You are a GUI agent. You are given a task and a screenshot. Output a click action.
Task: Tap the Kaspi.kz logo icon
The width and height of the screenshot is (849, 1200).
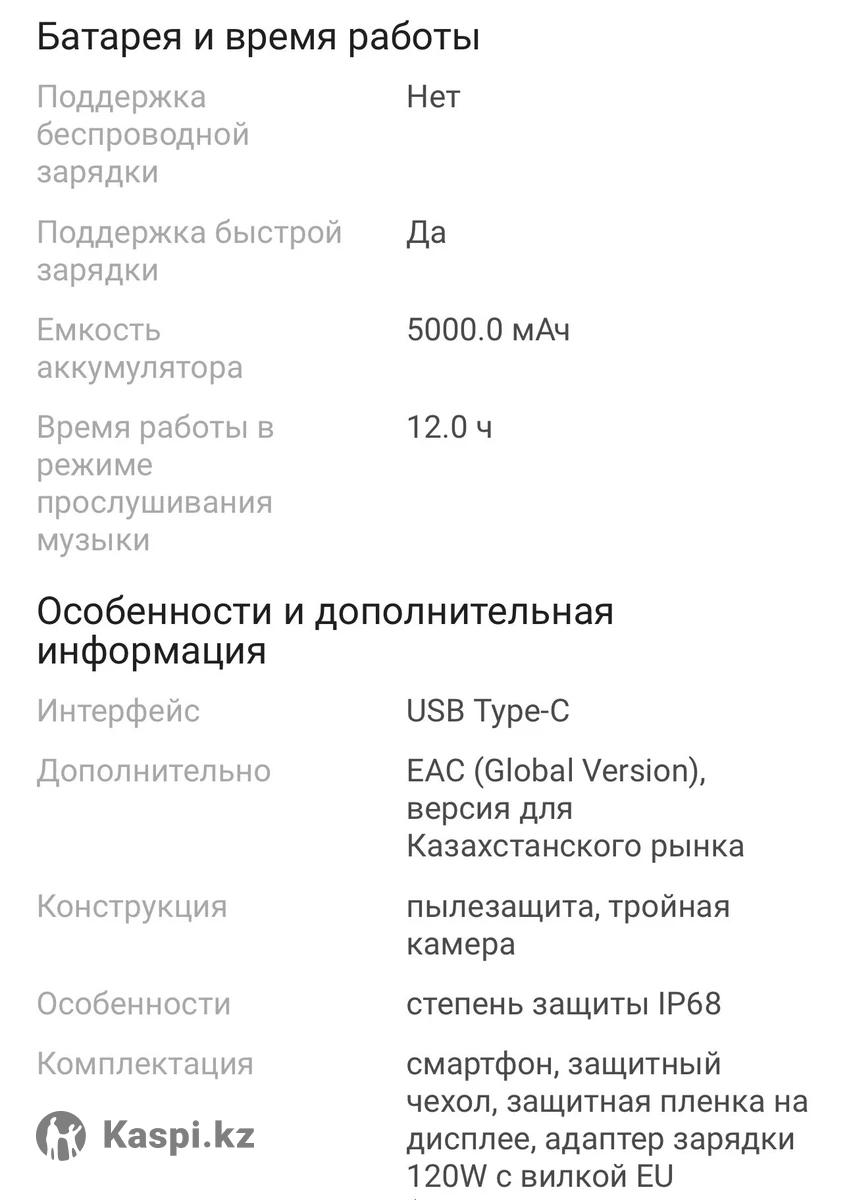point(61,1135)
